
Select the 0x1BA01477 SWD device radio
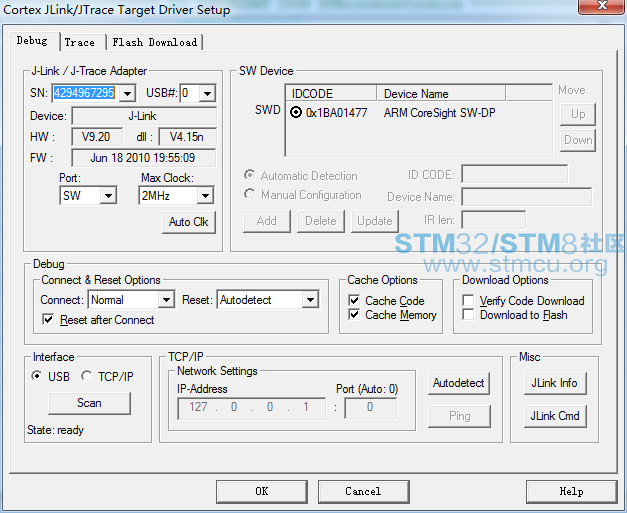(296, 112)
